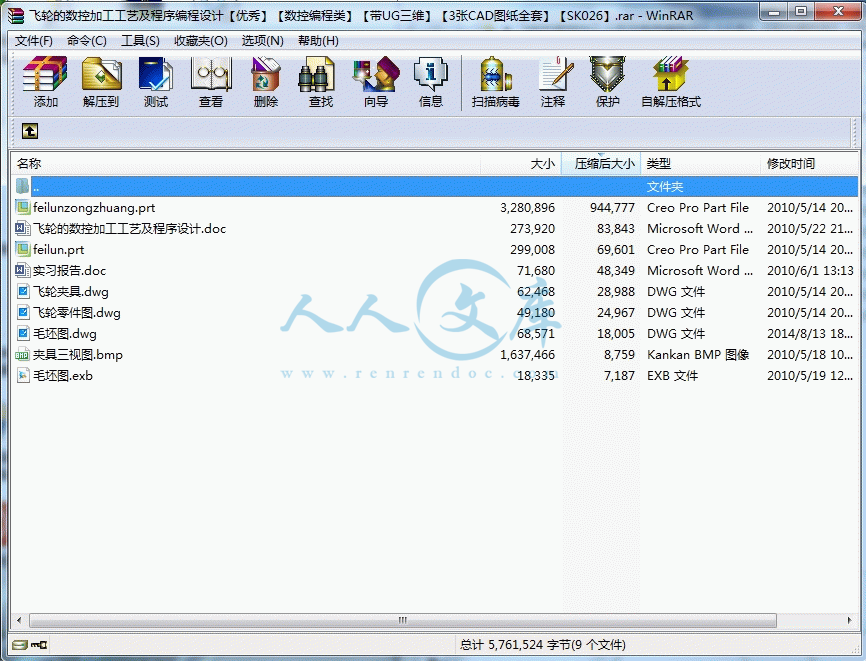Image resolution: width=866 pixels, height=661 pixels.
Task: Click the feilunzongzhuang.prt file icon
Action: 23,208
